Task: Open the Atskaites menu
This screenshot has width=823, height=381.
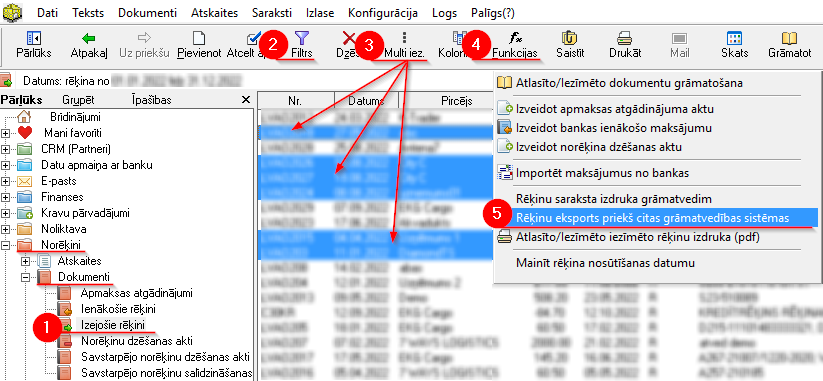Action: tap(215, 13)
